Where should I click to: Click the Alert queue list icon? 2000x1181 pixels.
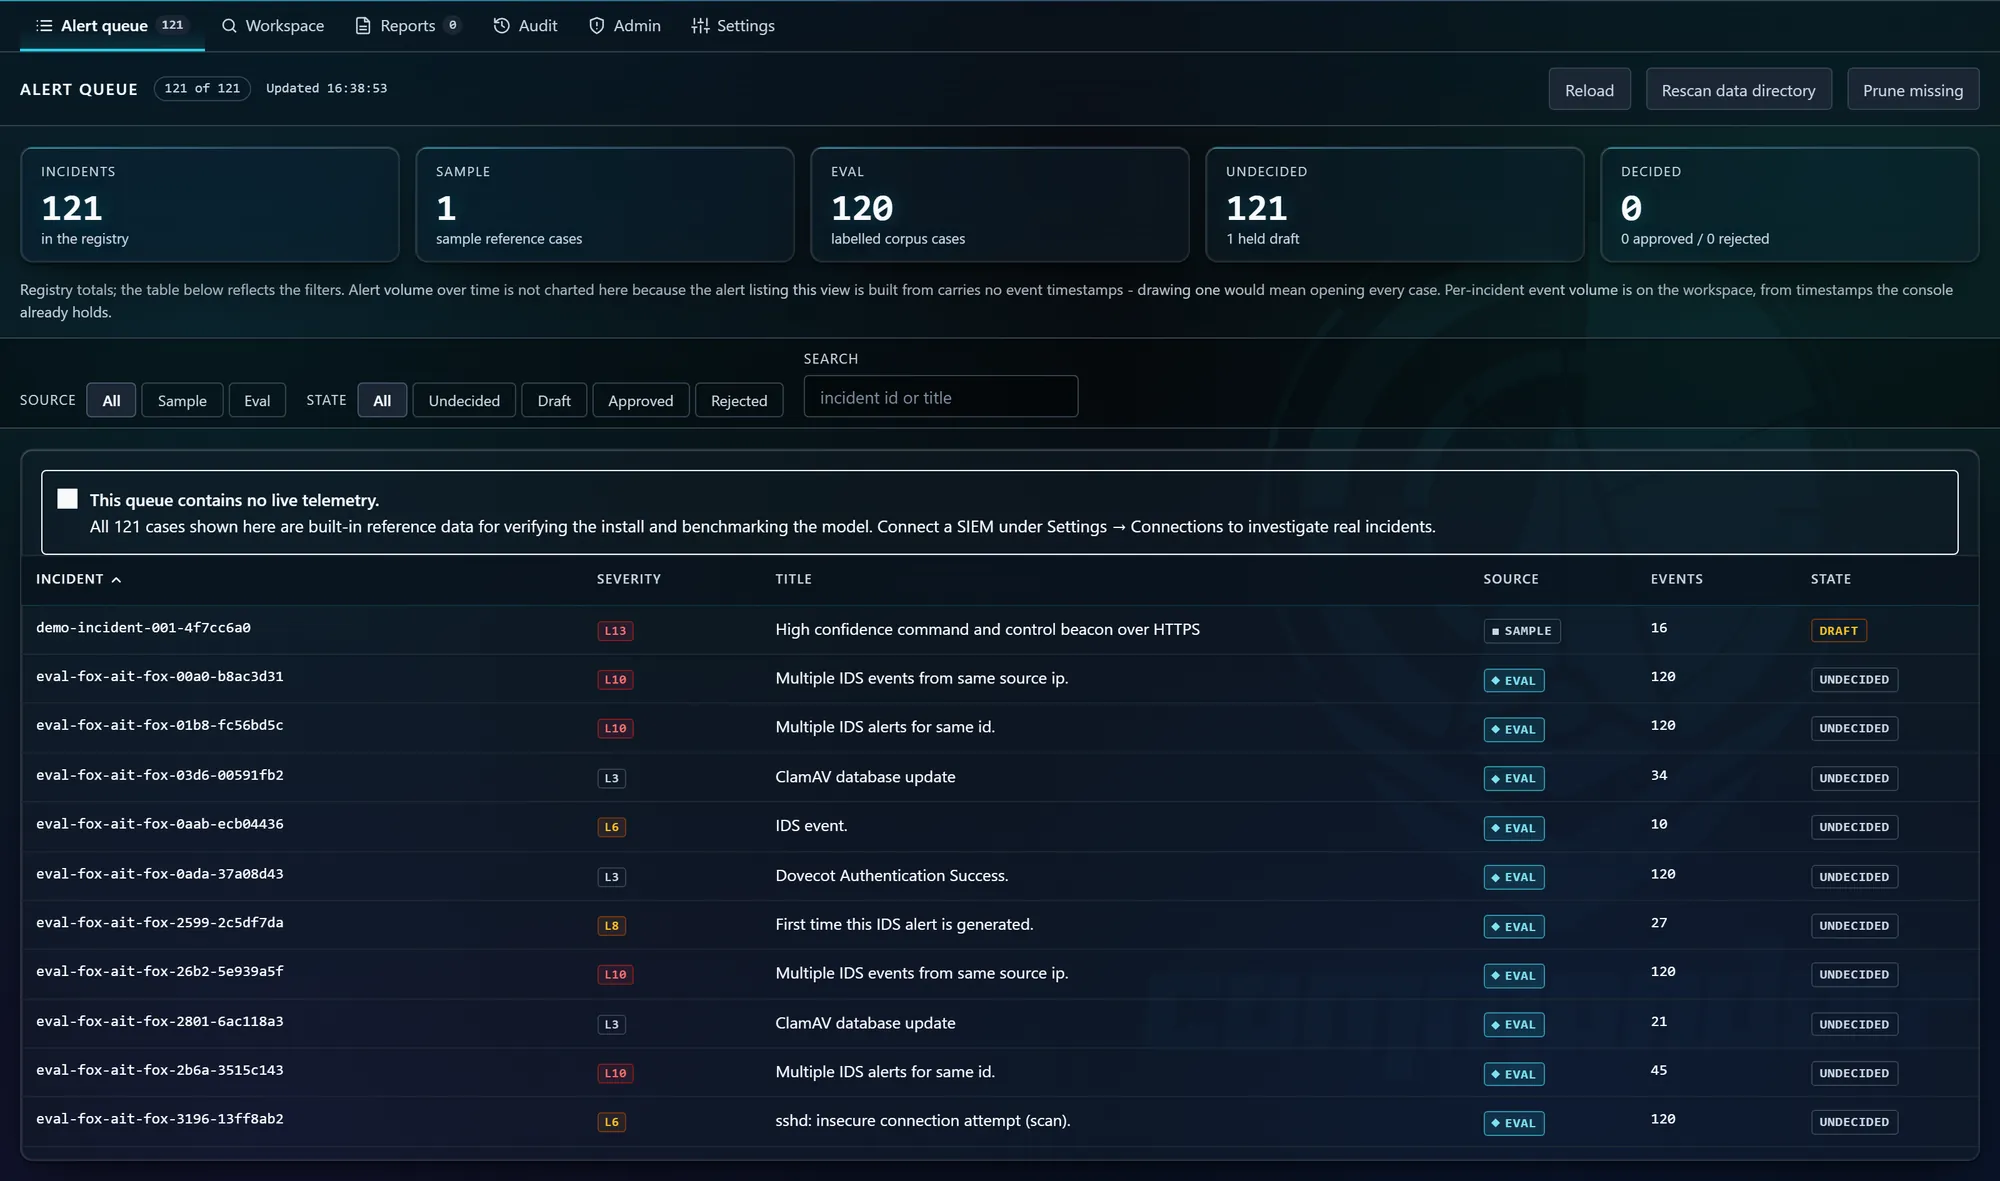coord(44,26)
